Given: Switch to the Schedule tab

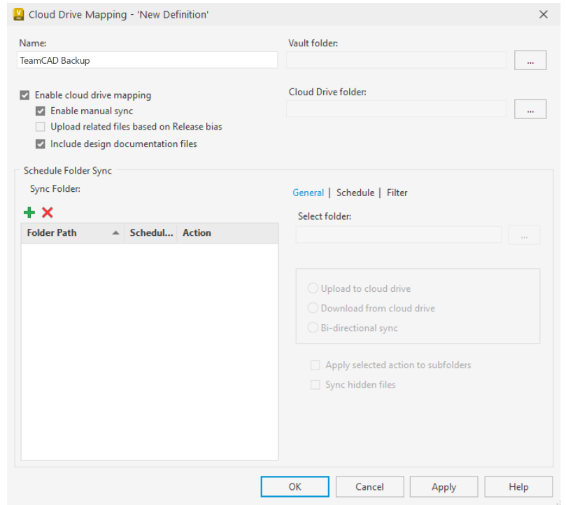Looking at the screenshot, I should click(x=355, y=193).
